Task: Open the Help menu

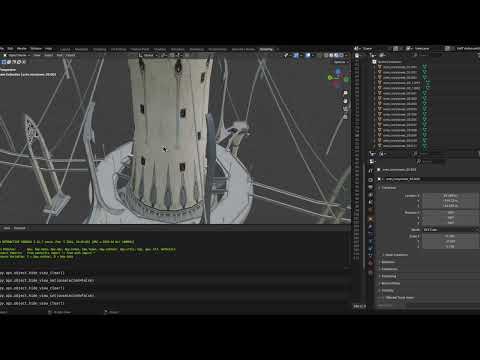Action: pos(49,49)
